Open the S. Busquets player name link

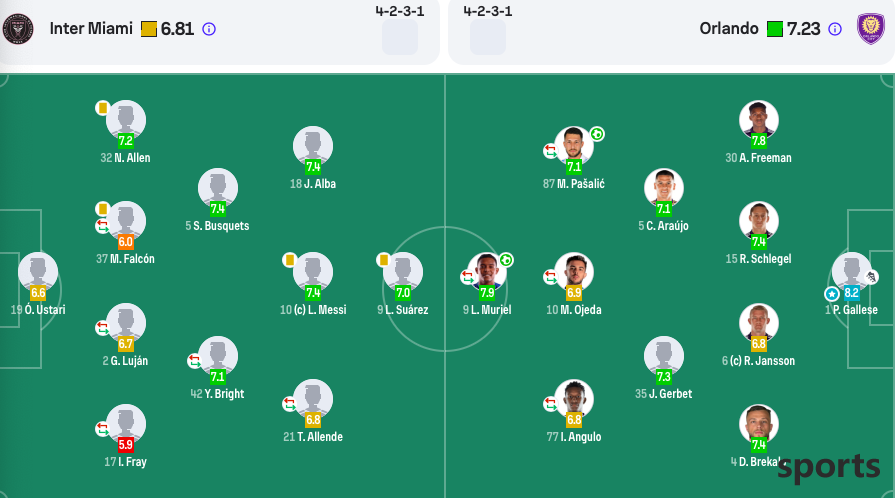tap(217, 226)
